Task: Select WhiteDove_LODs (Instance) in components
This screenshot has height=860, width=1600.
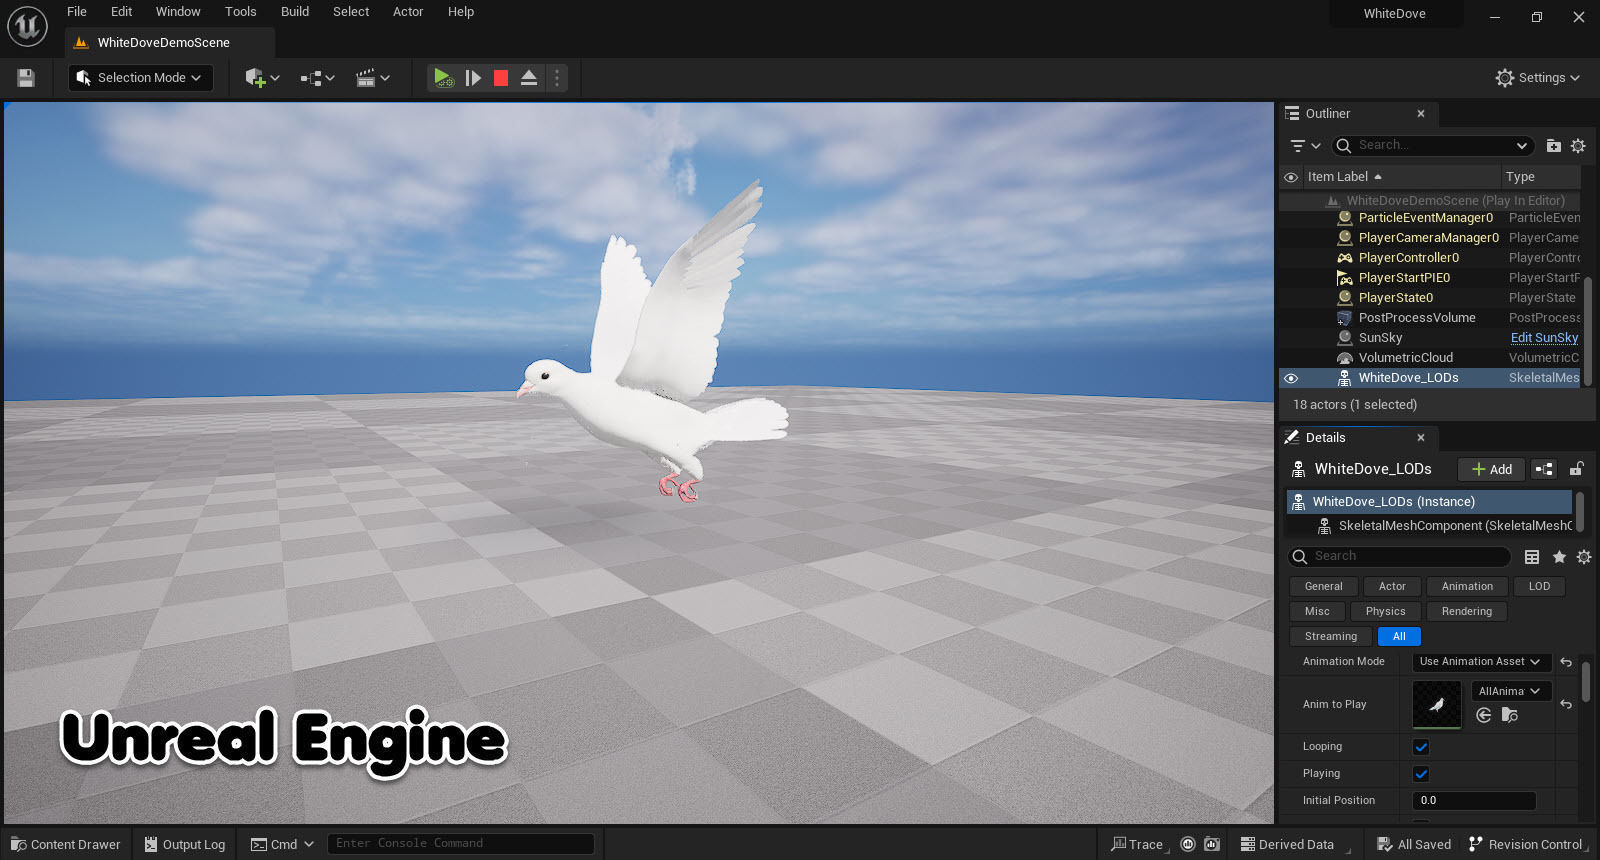Action: [x=1429, y=502]
